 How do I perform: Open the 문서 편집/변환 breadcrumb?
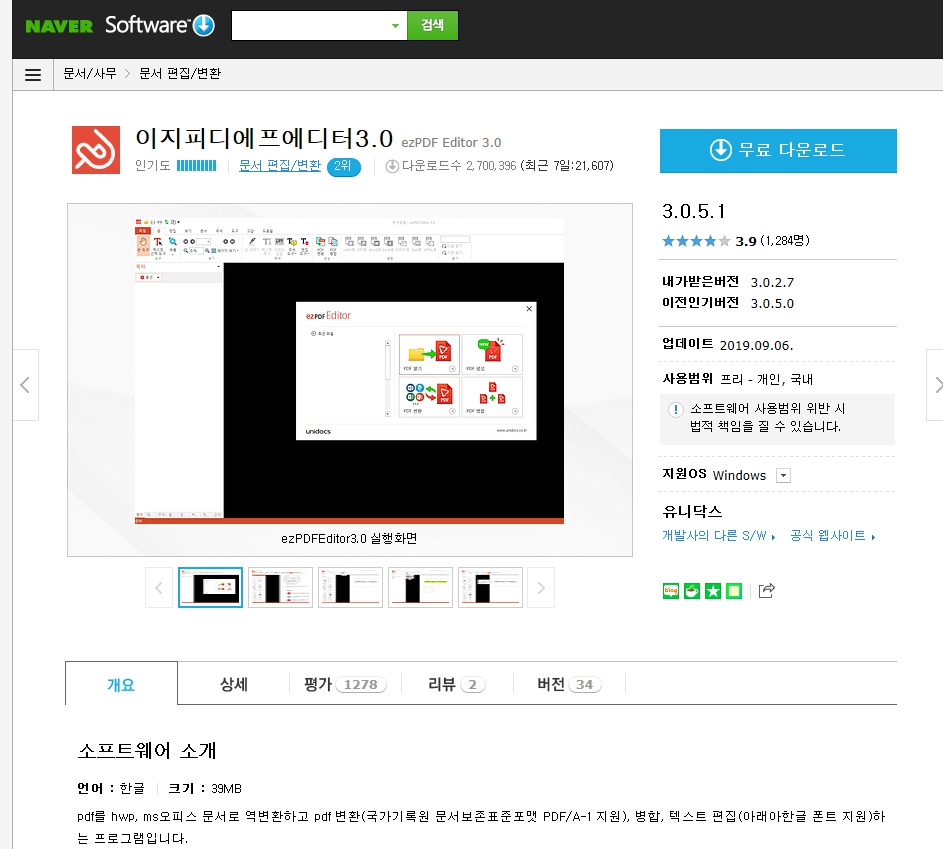180,73
